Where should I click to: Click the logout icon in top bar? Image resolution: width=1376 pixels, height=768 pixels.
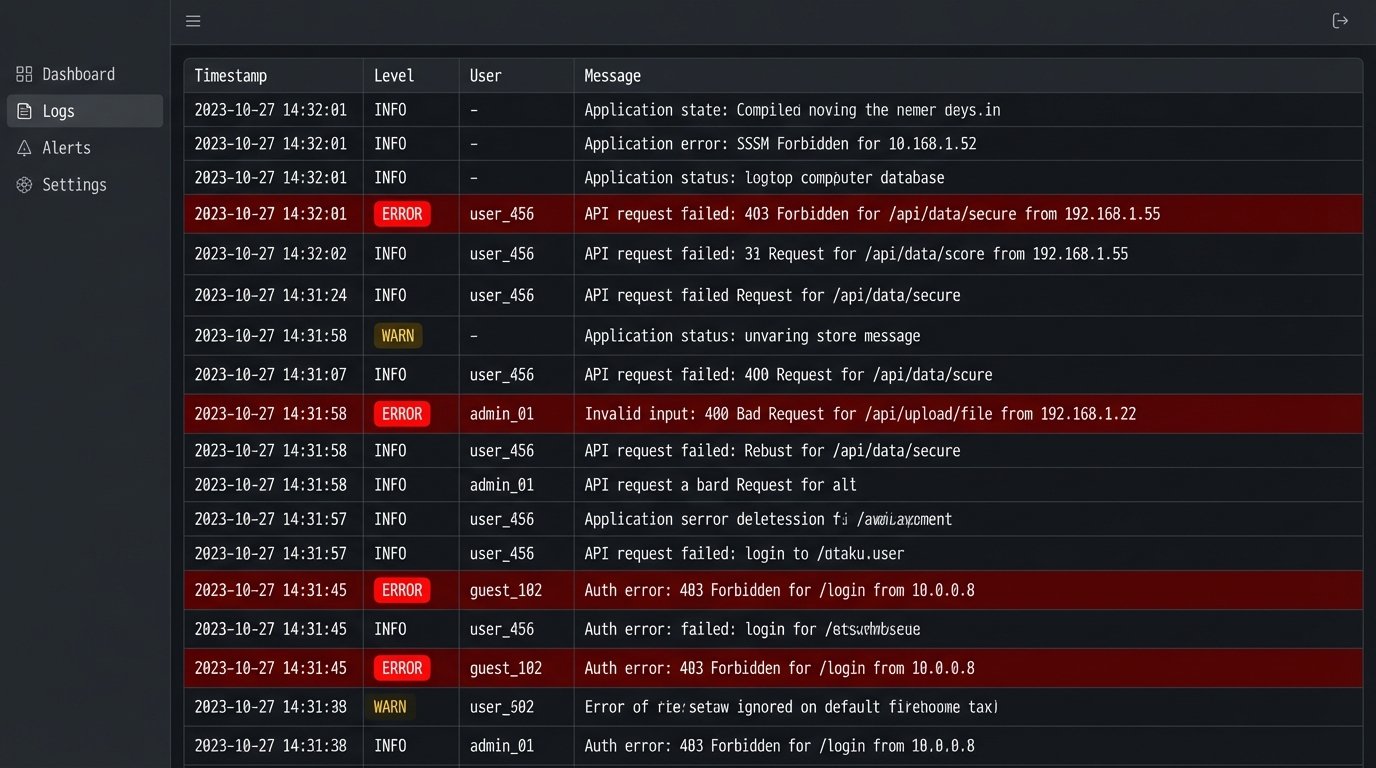pos(1340,21)
